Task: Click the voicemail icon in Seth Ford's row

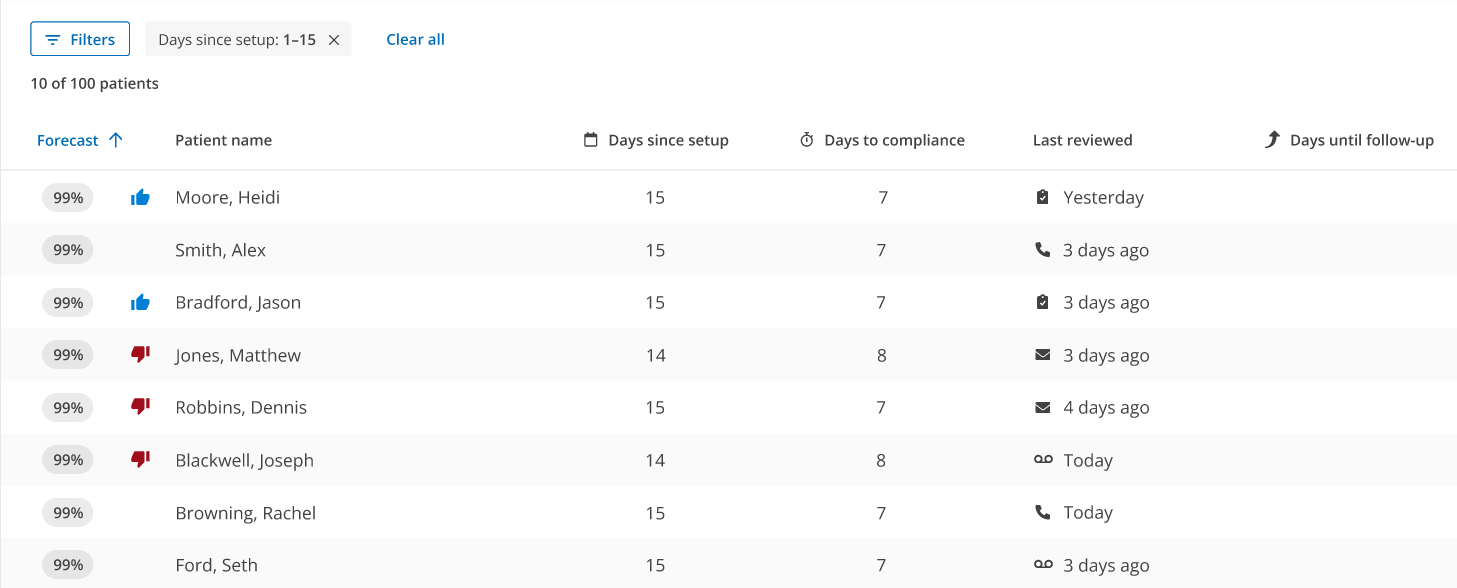Action: 1043,565
